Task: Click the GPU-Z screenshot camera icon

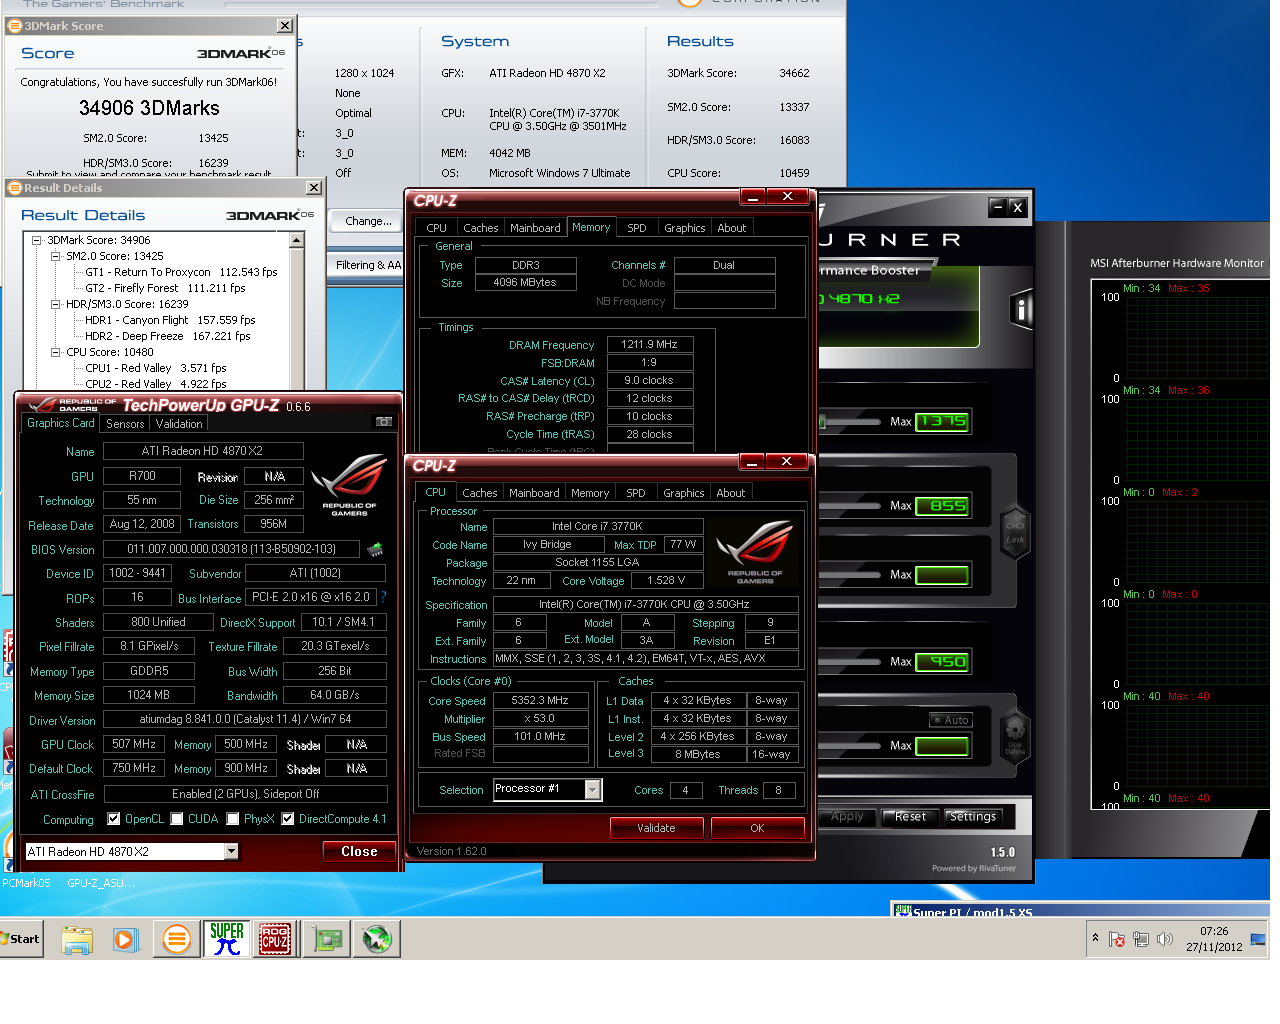Action: [383, 422]
